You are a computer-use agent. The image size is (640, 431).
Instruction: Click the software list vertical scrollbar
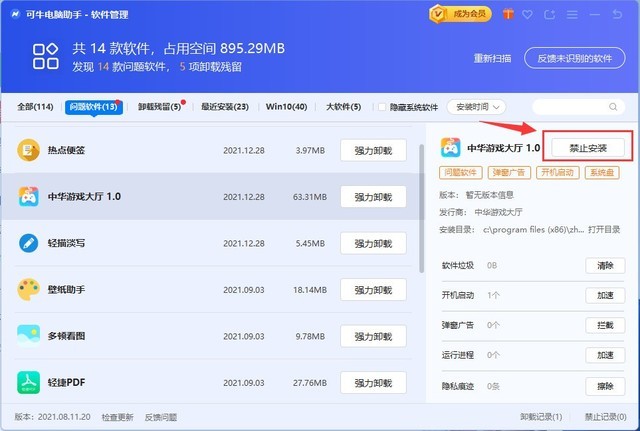[421, 208]
